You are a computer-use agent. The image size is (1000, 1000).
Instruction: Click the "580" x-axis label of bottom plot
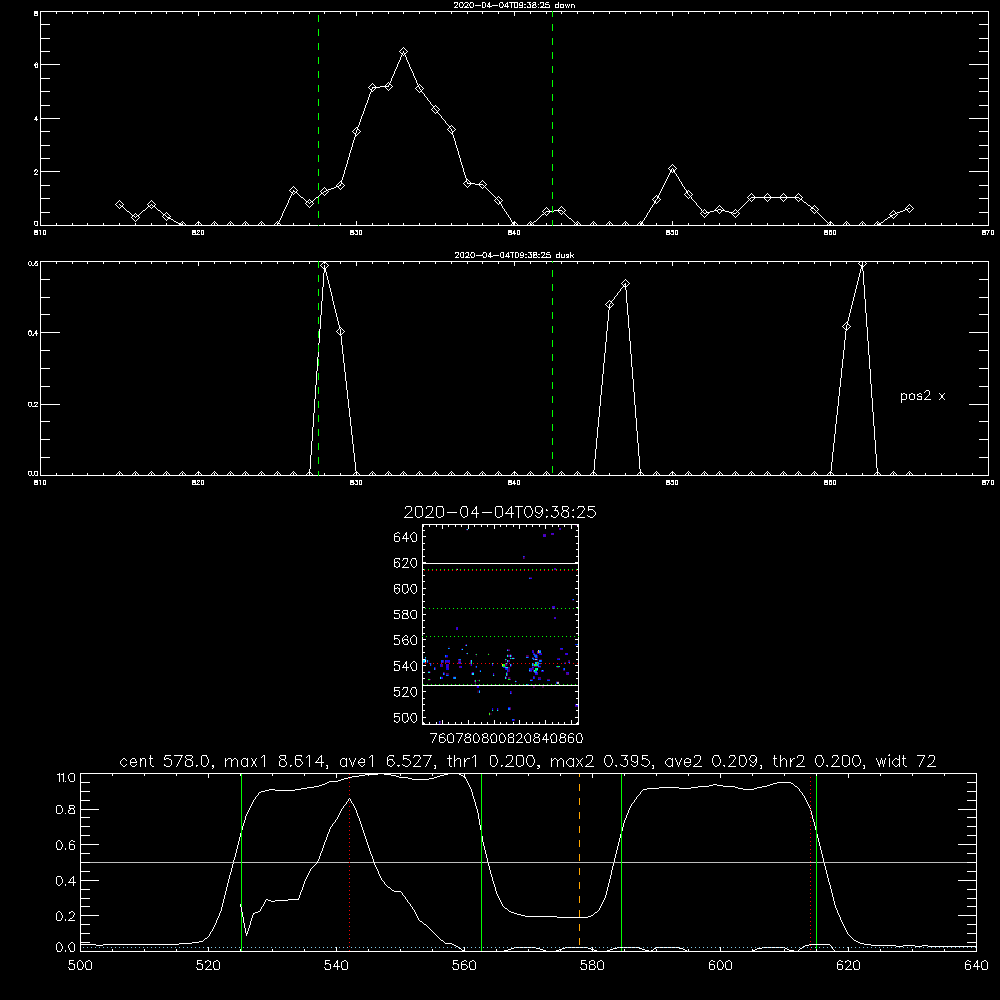(x=592, y=966)
